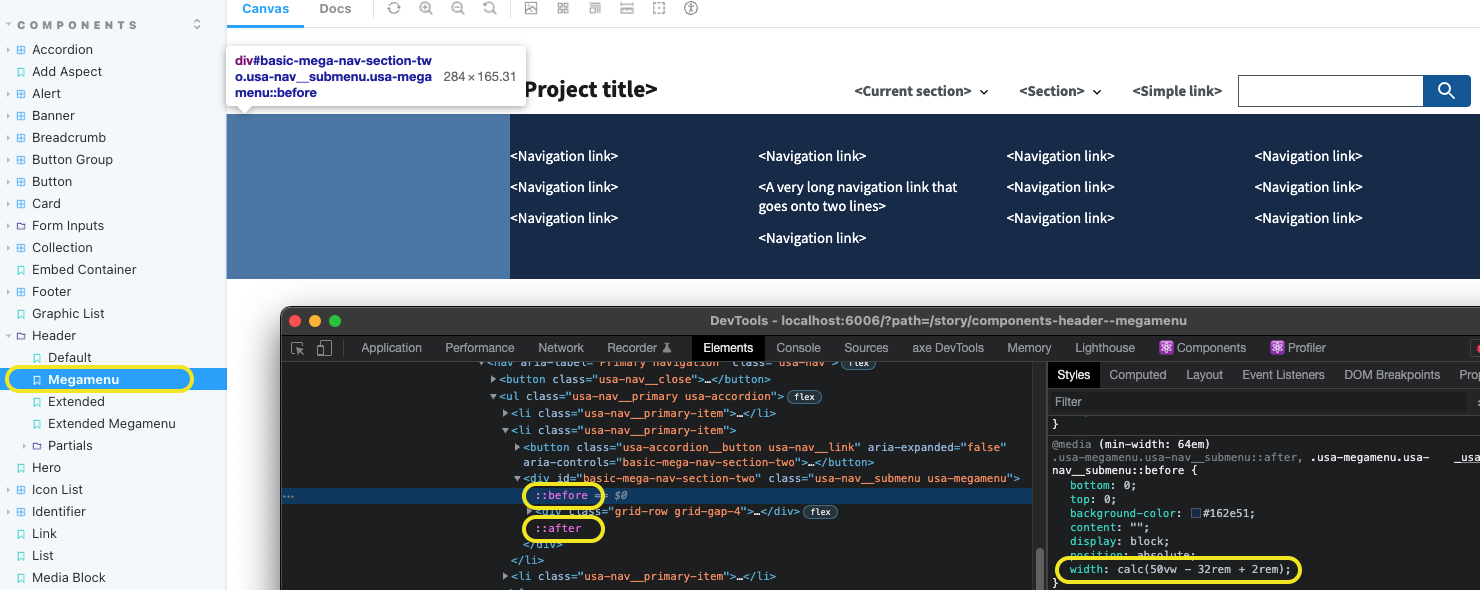Collapse the basic-mega-nav-section-two div node
The image size is (1480, 590).
[x=518, y=479]
